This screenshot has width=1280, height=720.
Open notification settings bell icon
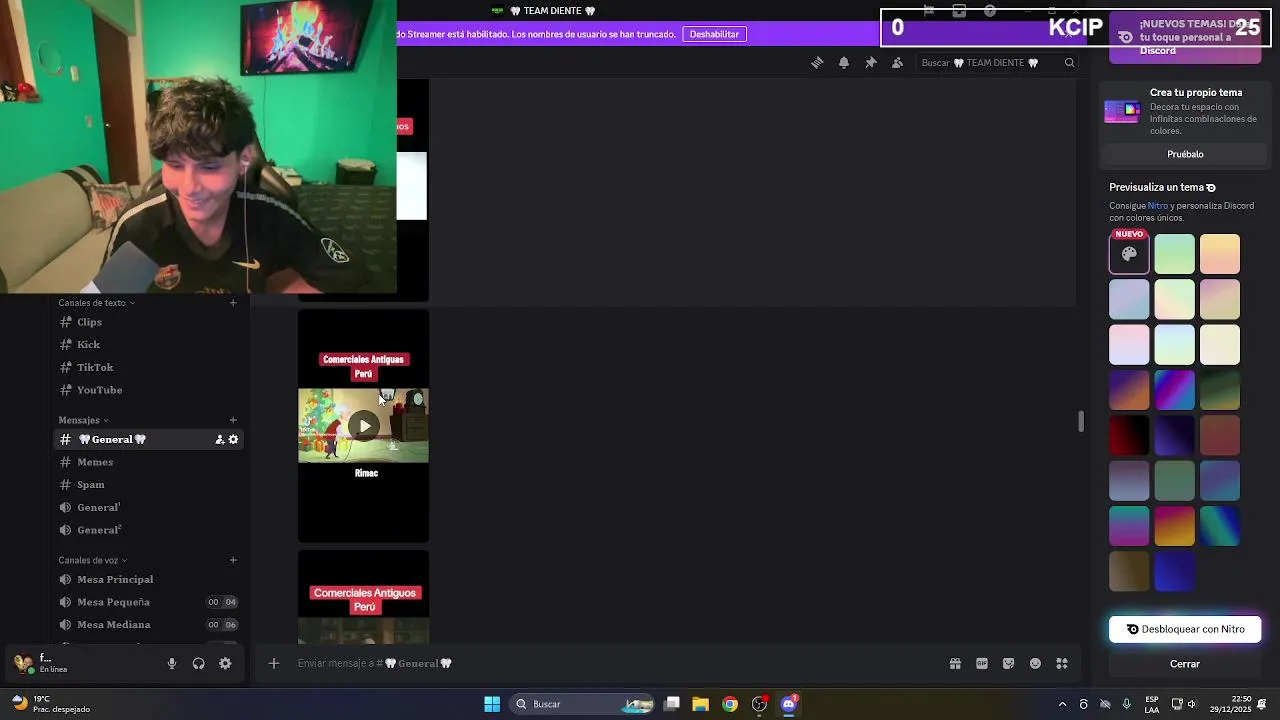[844, 63]
